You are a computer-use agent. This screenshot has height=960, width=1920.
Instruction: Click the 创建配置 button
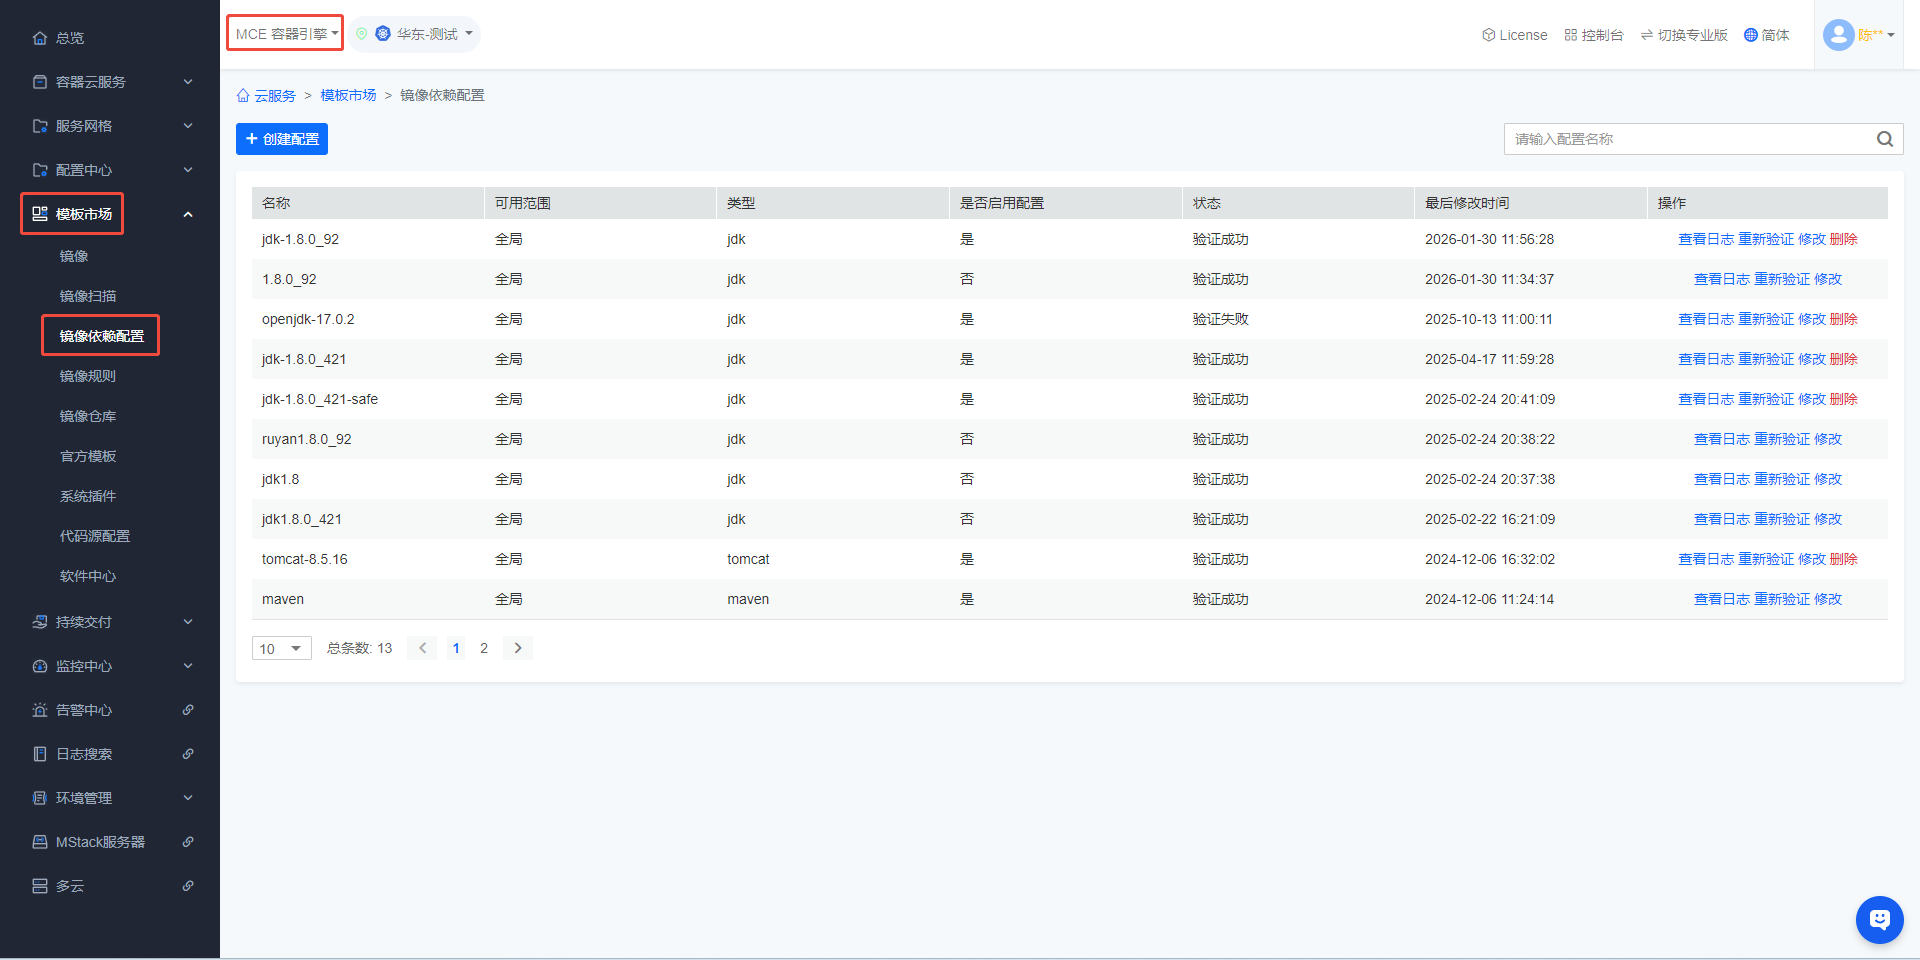coord(282,139)
